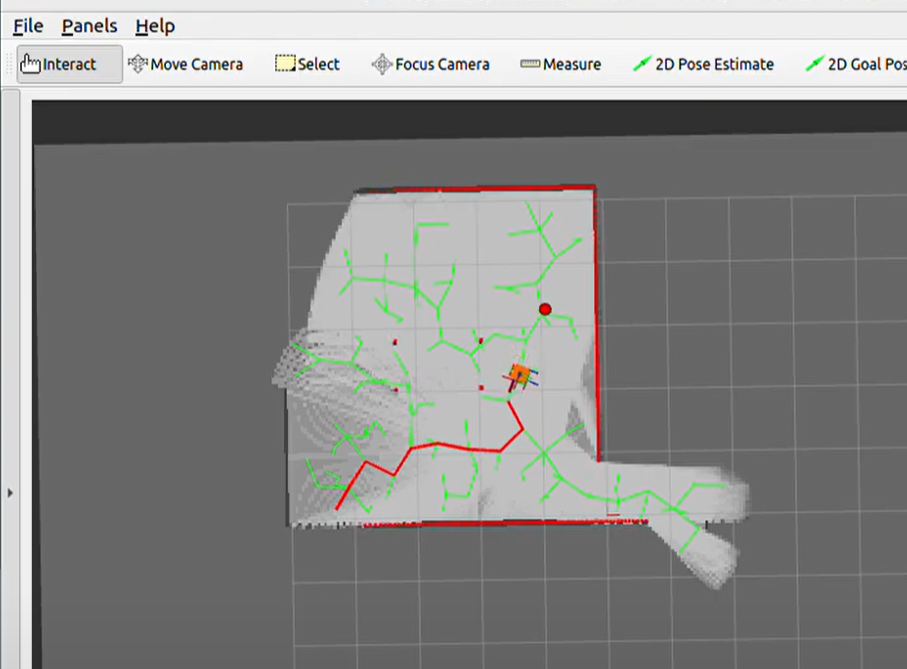Screen dimensions: 907x669
Task: Open the Help menu
Action: (x=155, y=26)
